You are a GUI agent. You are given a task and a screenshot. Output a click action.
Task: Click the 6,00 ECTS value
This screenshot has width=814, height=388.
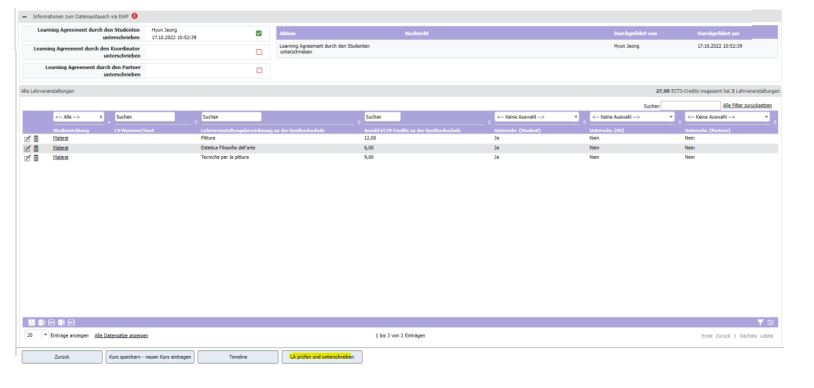click(369, 148)
